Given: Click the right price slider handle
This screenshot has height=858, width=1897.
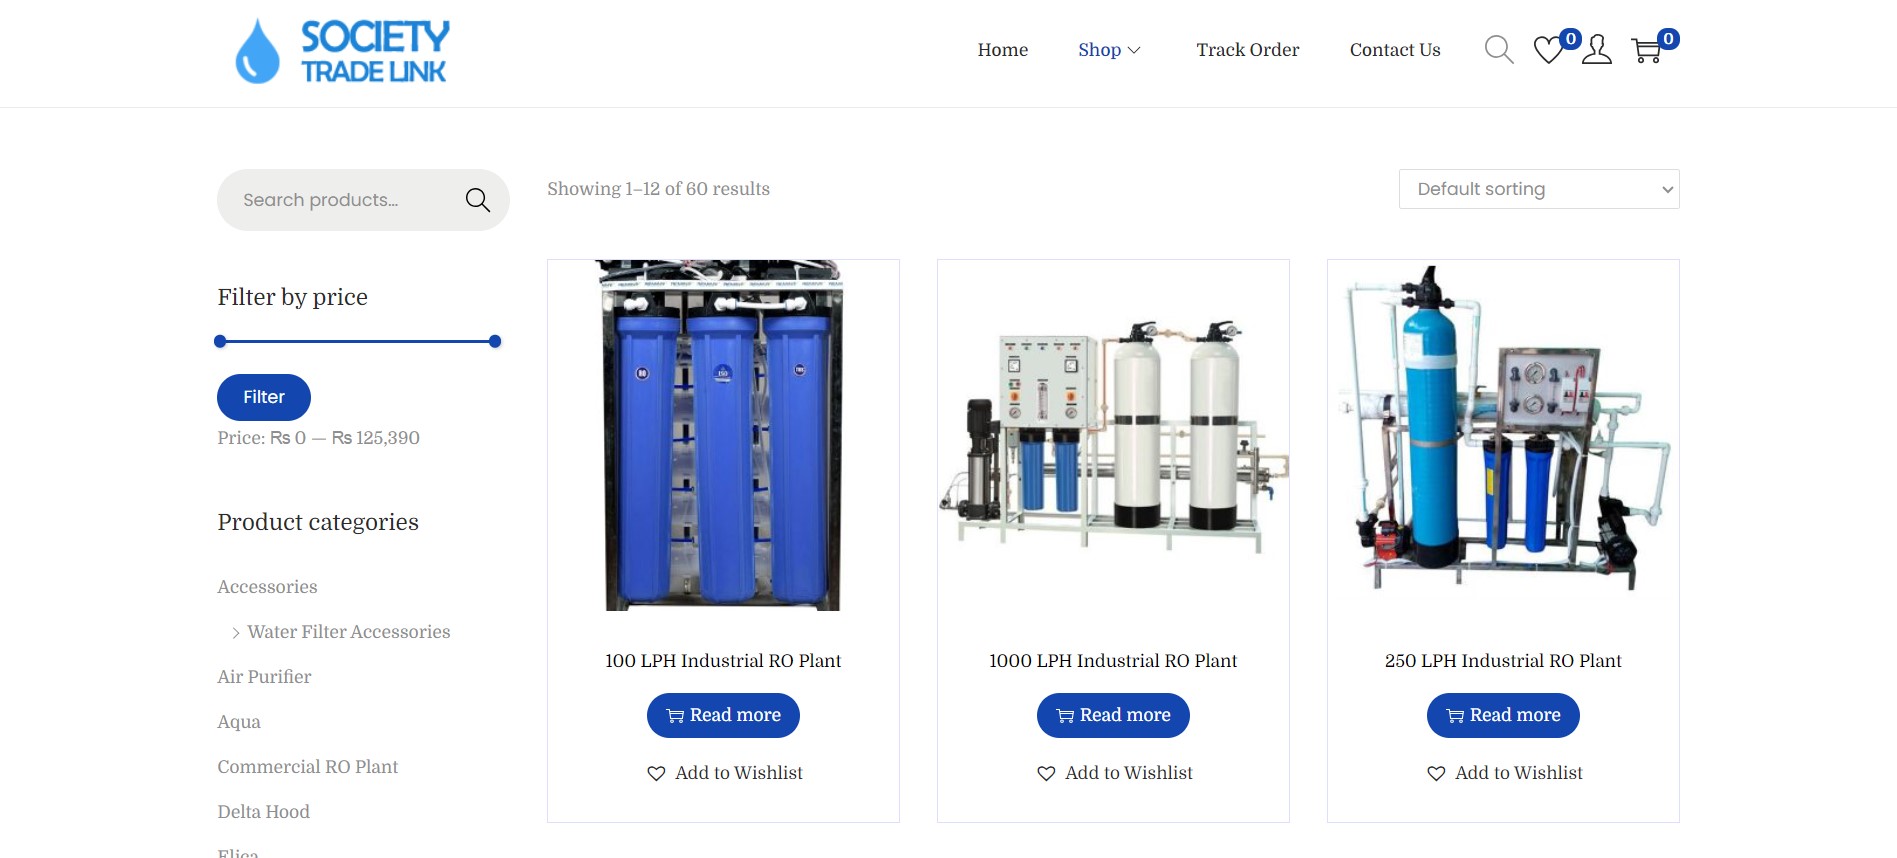Looking at the screenshot, I should pos(495,342).
